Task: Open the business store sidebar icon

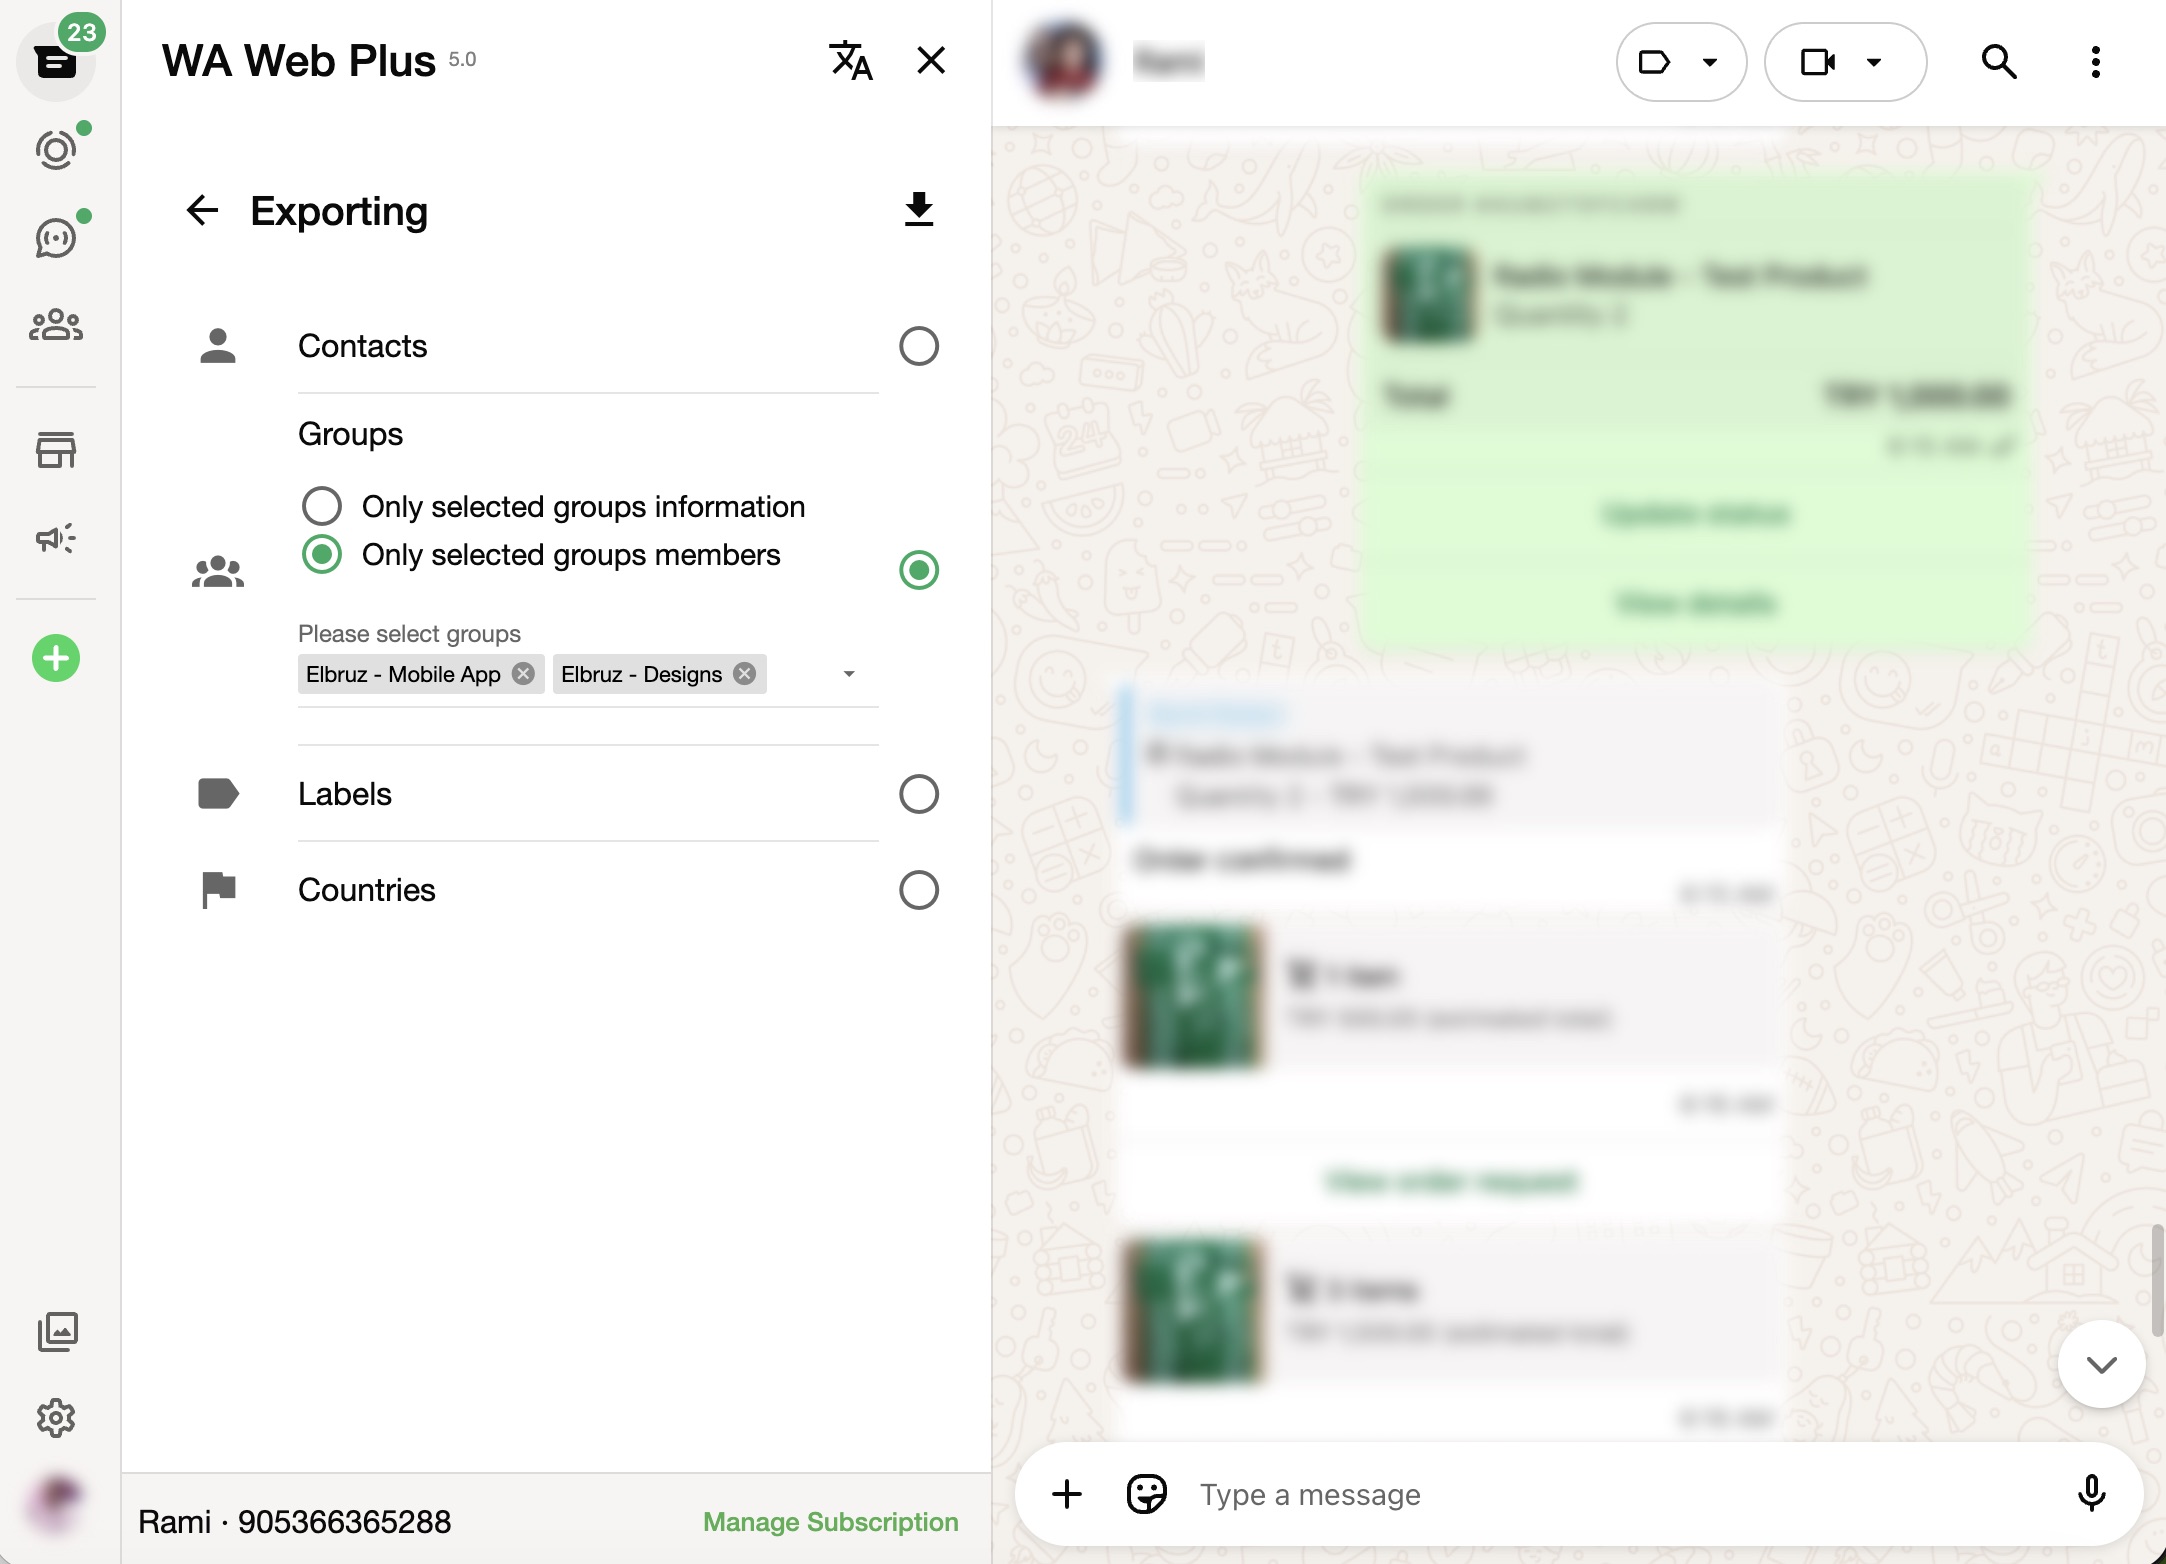Action: (x=56, y=450)
